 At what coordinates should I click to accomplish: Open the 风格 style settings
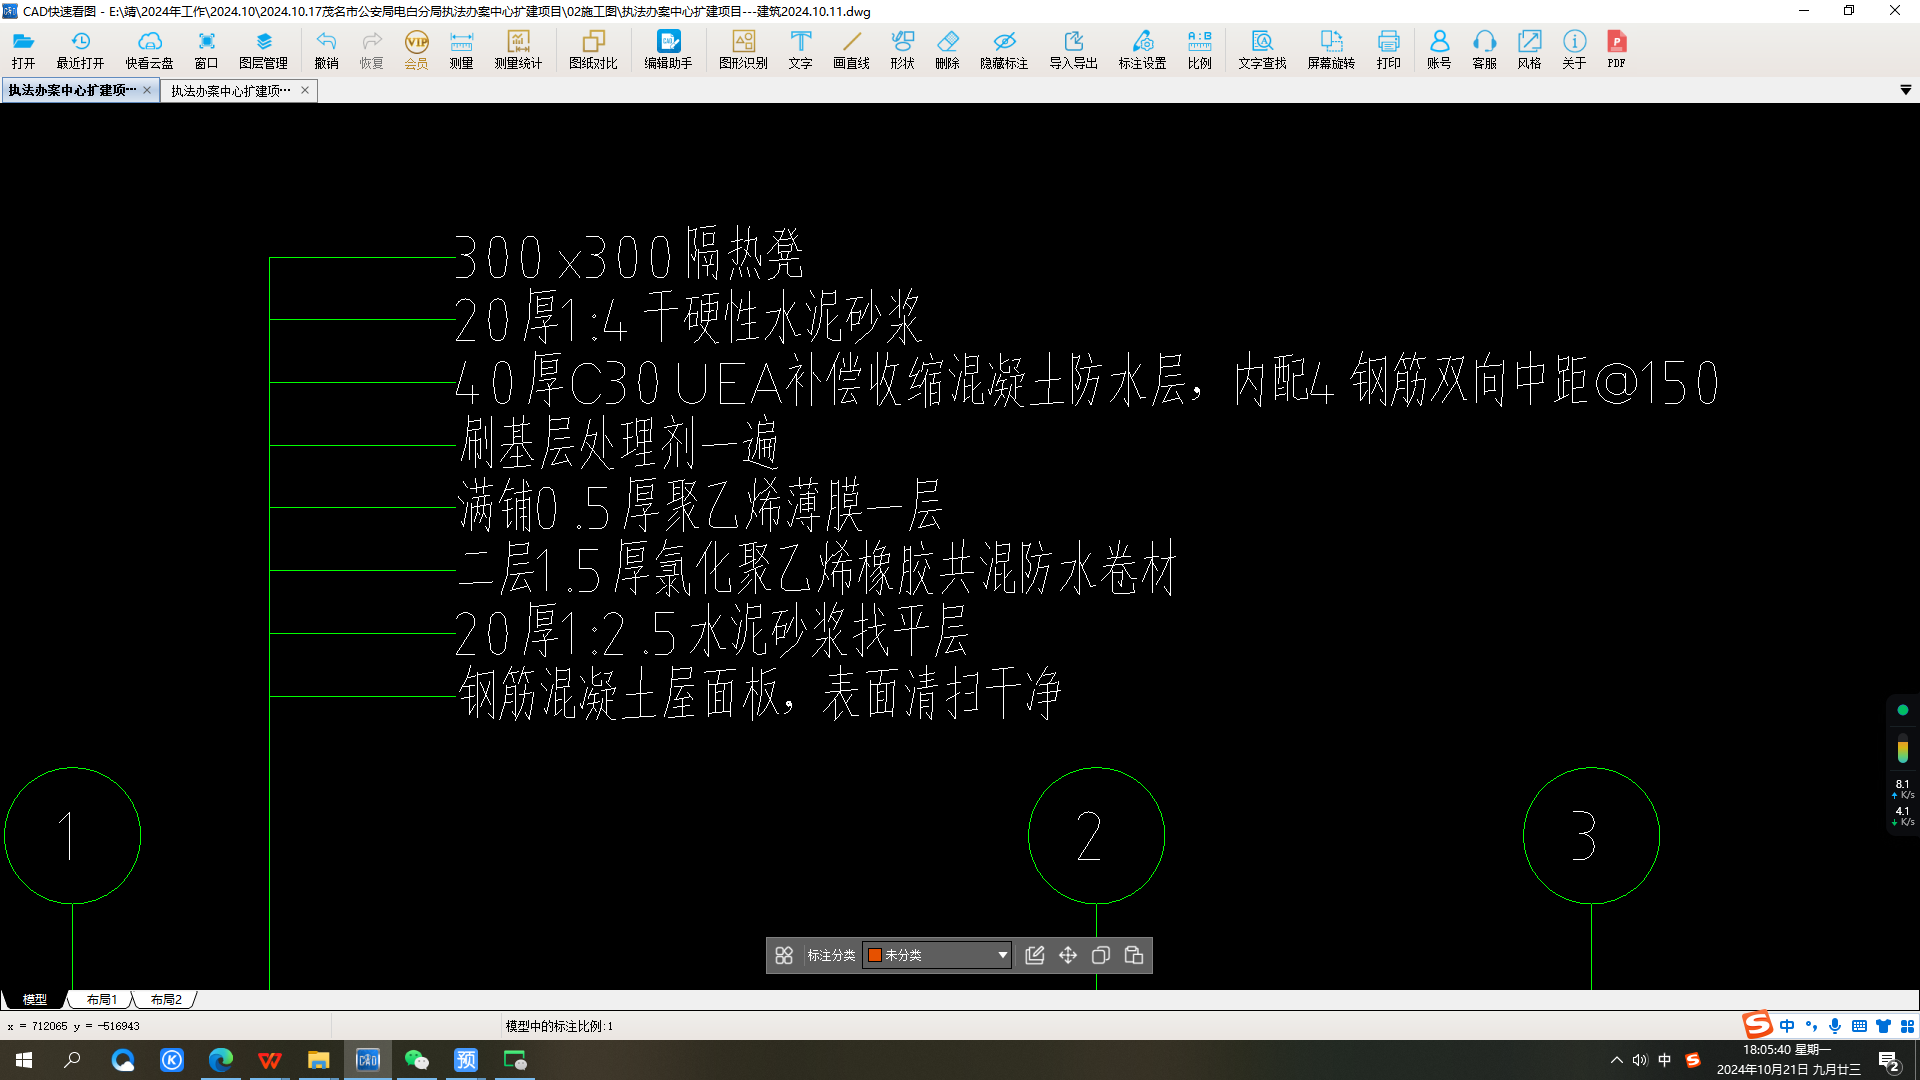1529,49
